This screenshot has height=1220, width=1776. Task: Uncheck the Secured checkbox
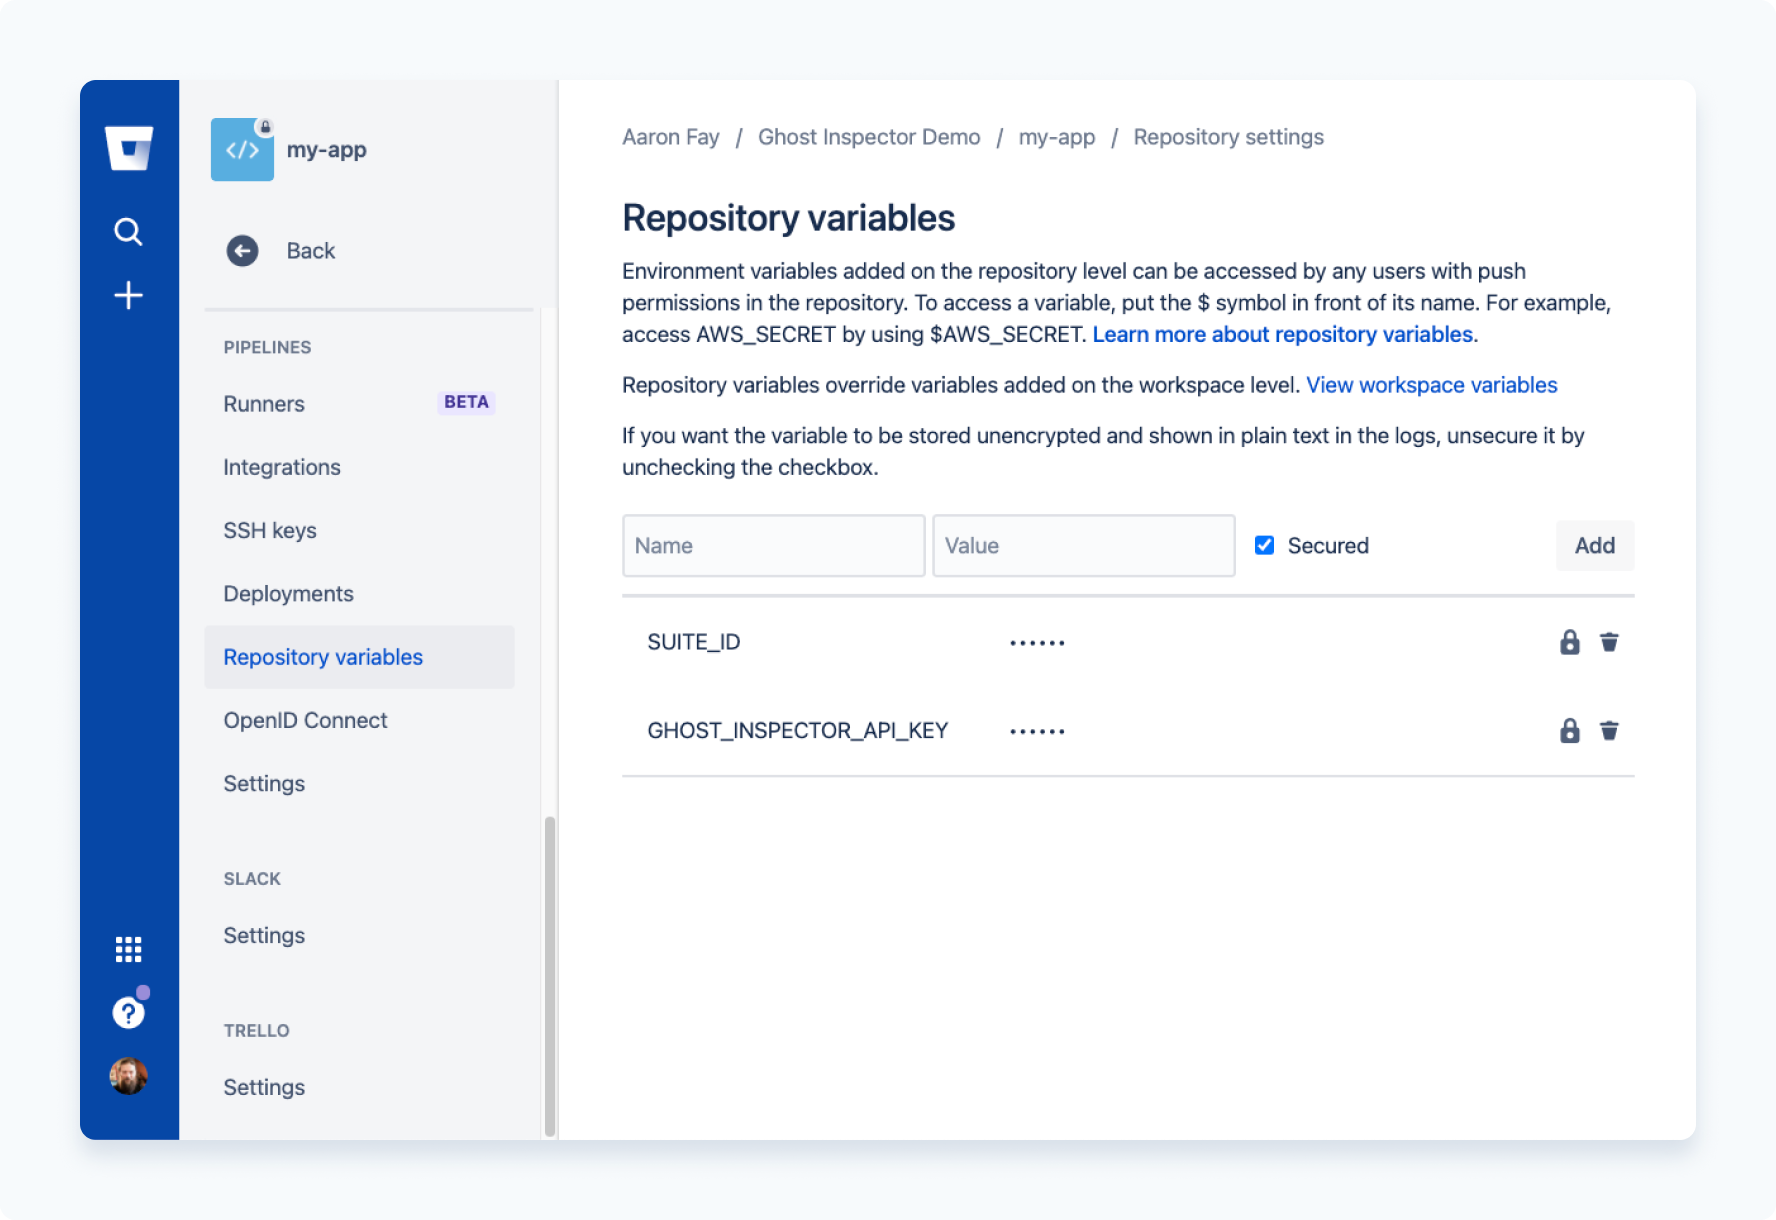[1264, 545]
